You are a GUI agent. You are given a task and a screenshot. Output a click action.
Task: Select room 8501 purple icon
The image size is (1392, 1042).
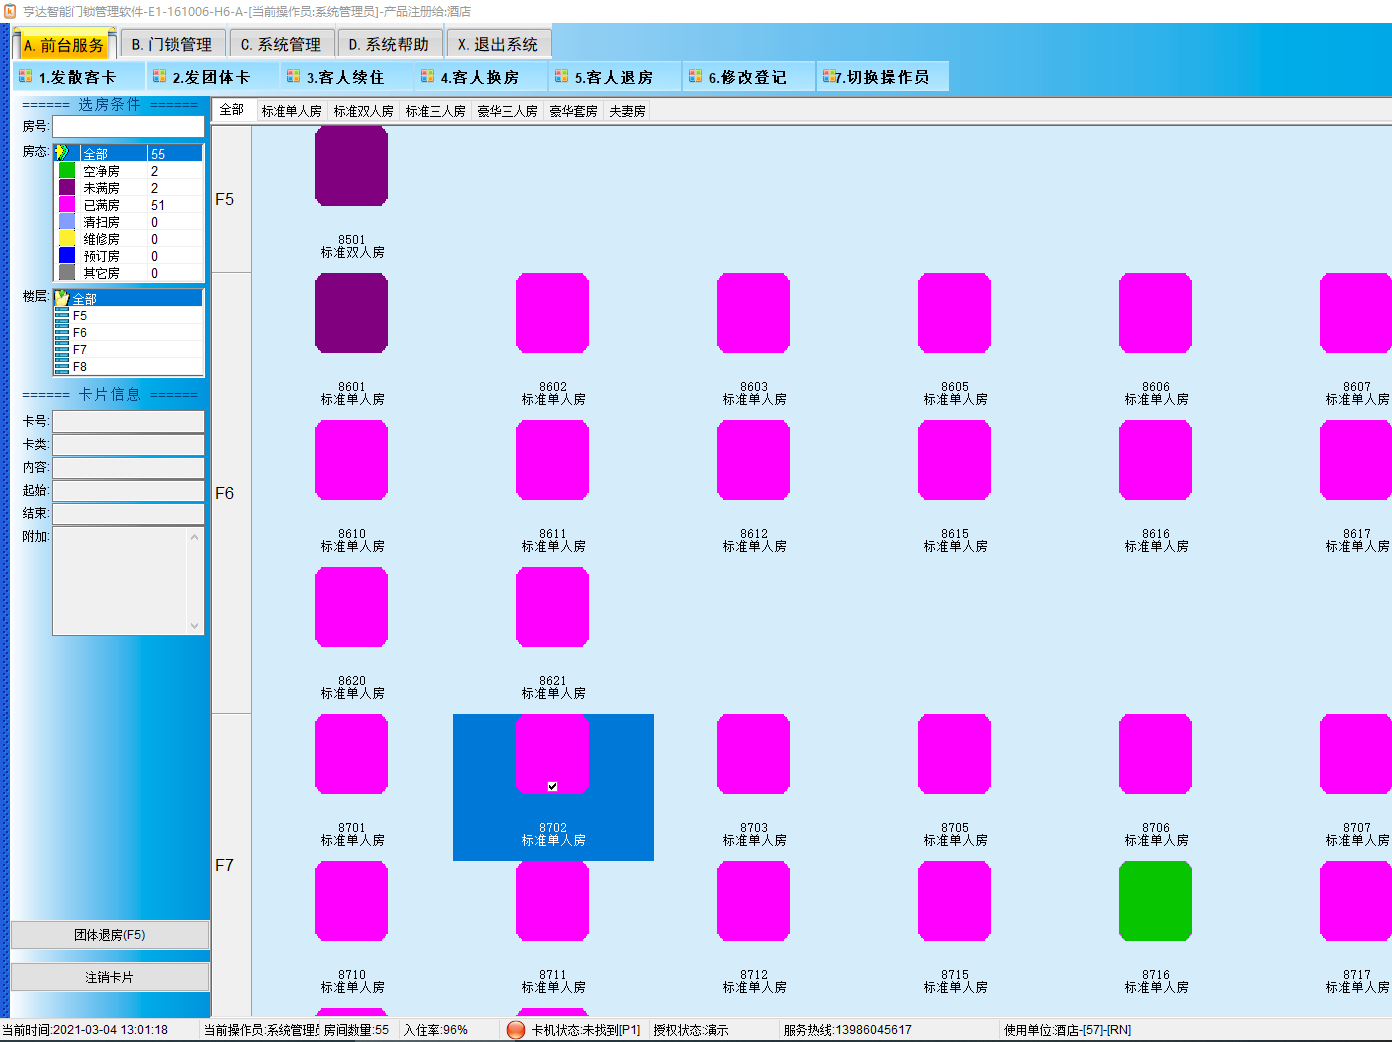(351, 166)
